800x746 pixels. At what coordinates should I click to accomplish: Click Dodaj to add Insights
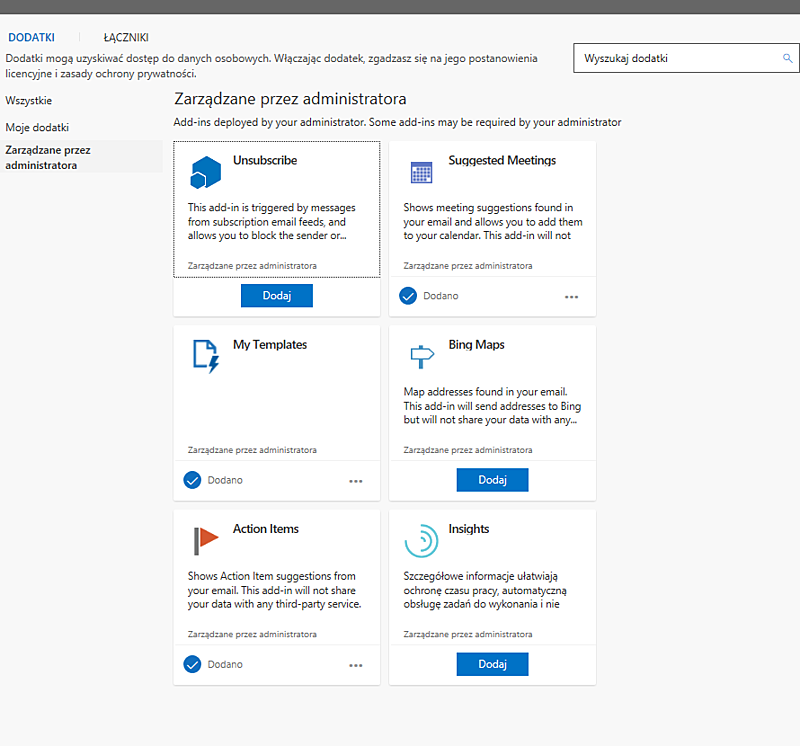pos(492,664)
